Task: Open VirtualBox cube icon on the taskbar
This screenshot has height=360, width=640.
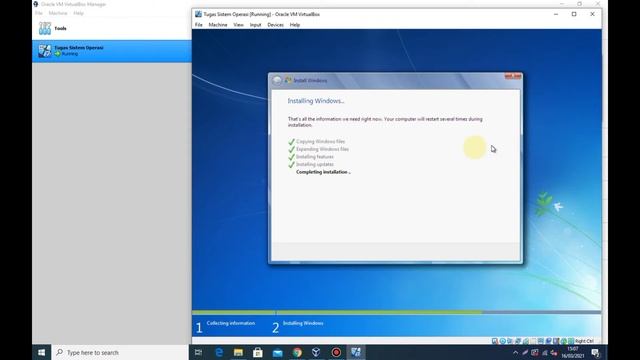Action: point(316,352)
